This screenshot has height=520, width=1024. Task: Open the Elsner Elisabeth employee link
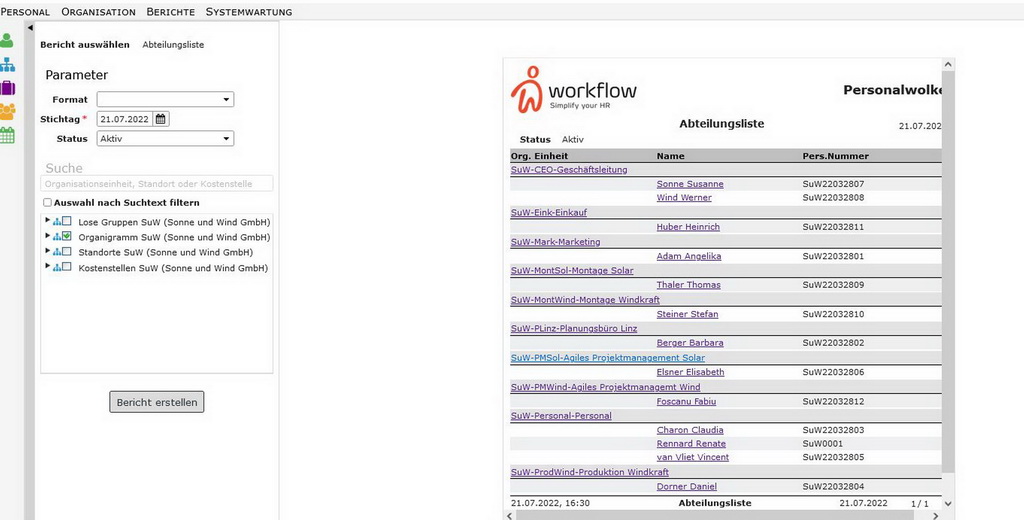(x=690, y=372)
